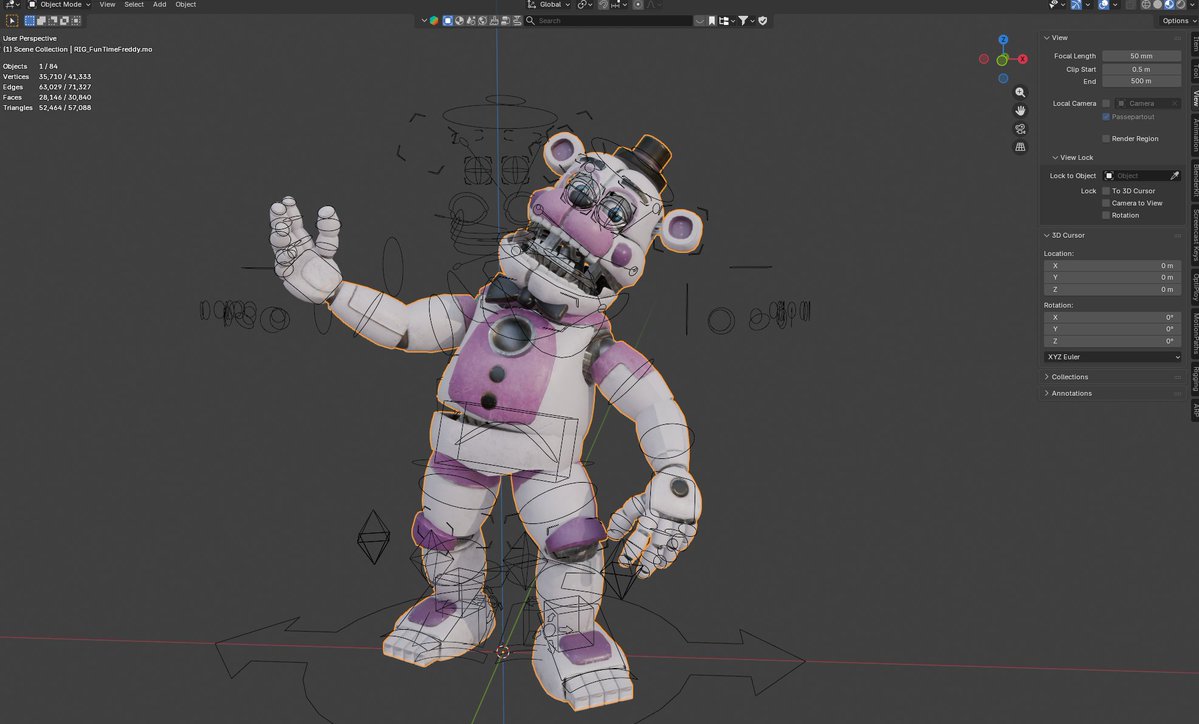Choose the set new selection mode icon

(30, 21)
